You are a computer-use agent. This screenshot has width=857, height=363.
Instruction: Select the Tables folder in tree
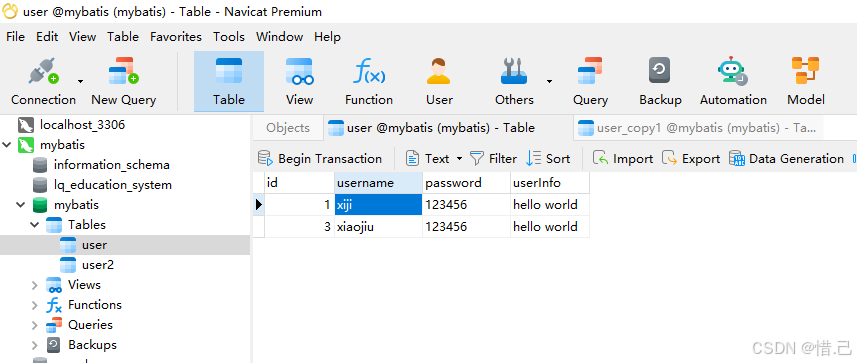86,225
